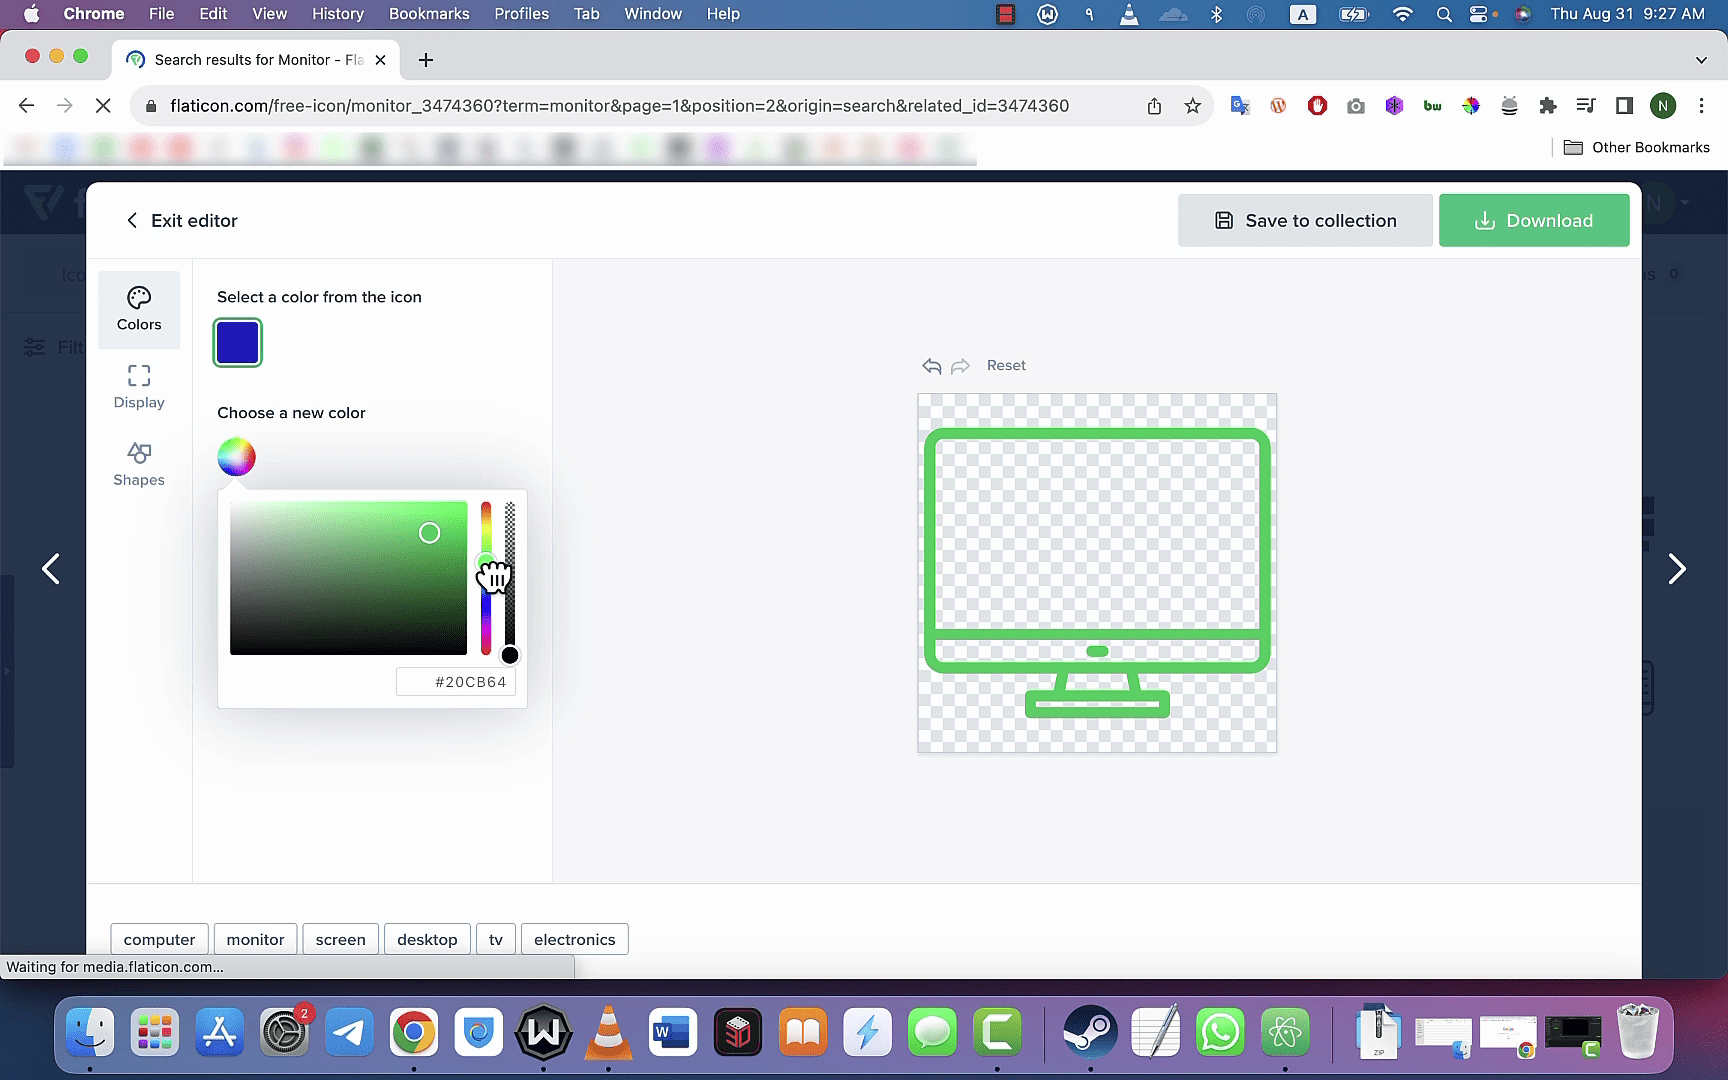Open the rainbow color wheel picker
Viewport: 1728px width, 1080px height.
[237, 457]
